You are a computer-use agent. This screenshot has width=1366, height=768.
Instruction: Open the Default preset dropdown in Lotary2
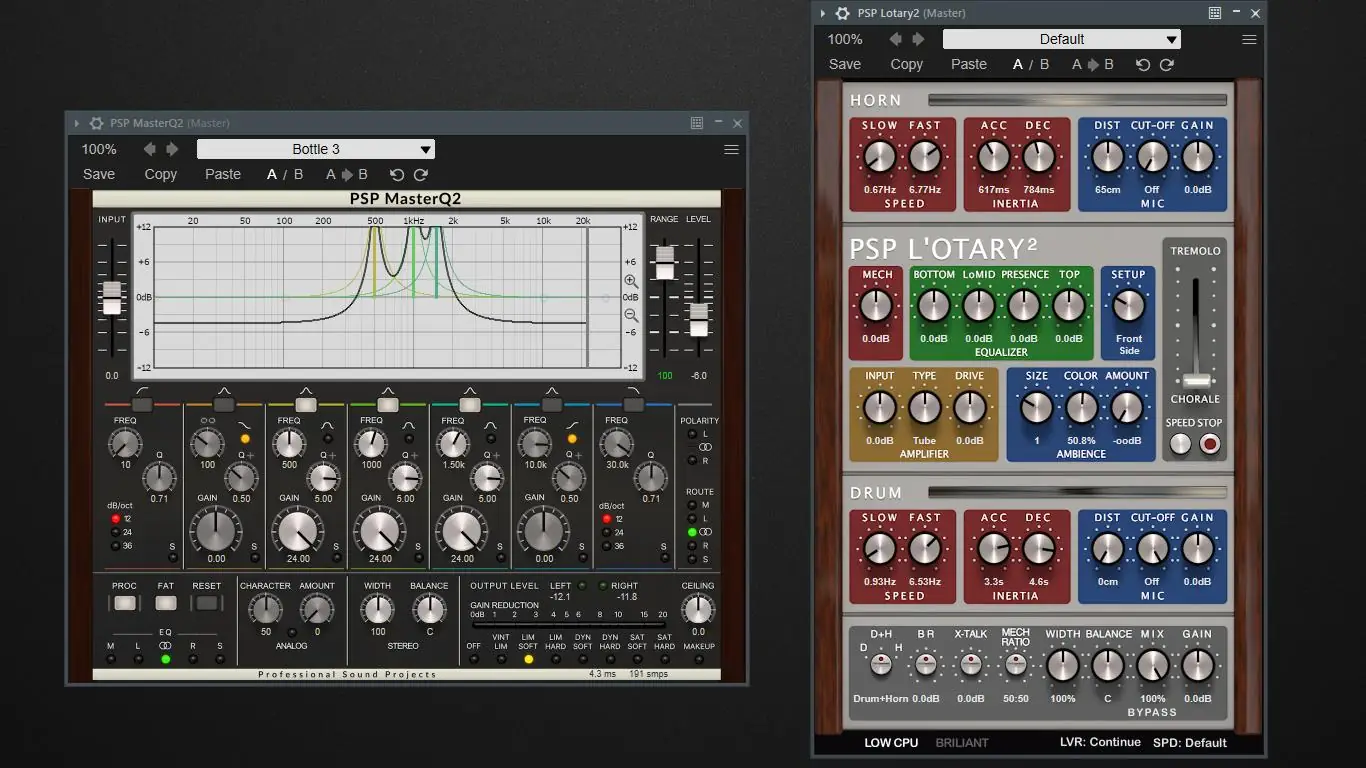(x=1061, y=39)
